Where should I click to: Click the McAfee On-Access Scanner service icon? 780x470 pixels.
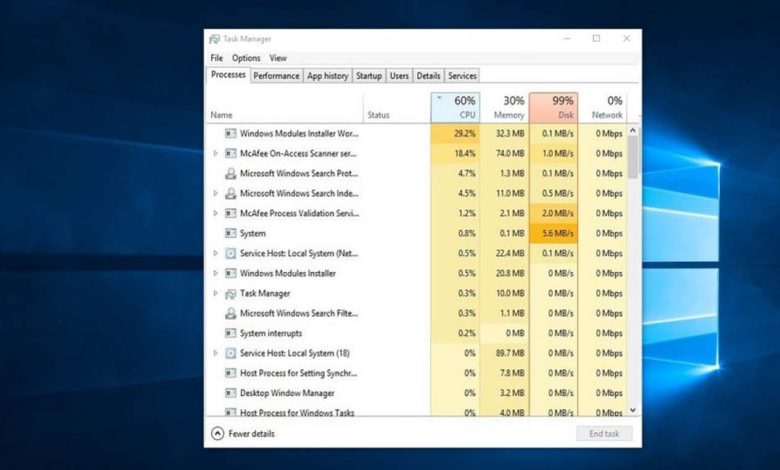(x=230, y=153)
